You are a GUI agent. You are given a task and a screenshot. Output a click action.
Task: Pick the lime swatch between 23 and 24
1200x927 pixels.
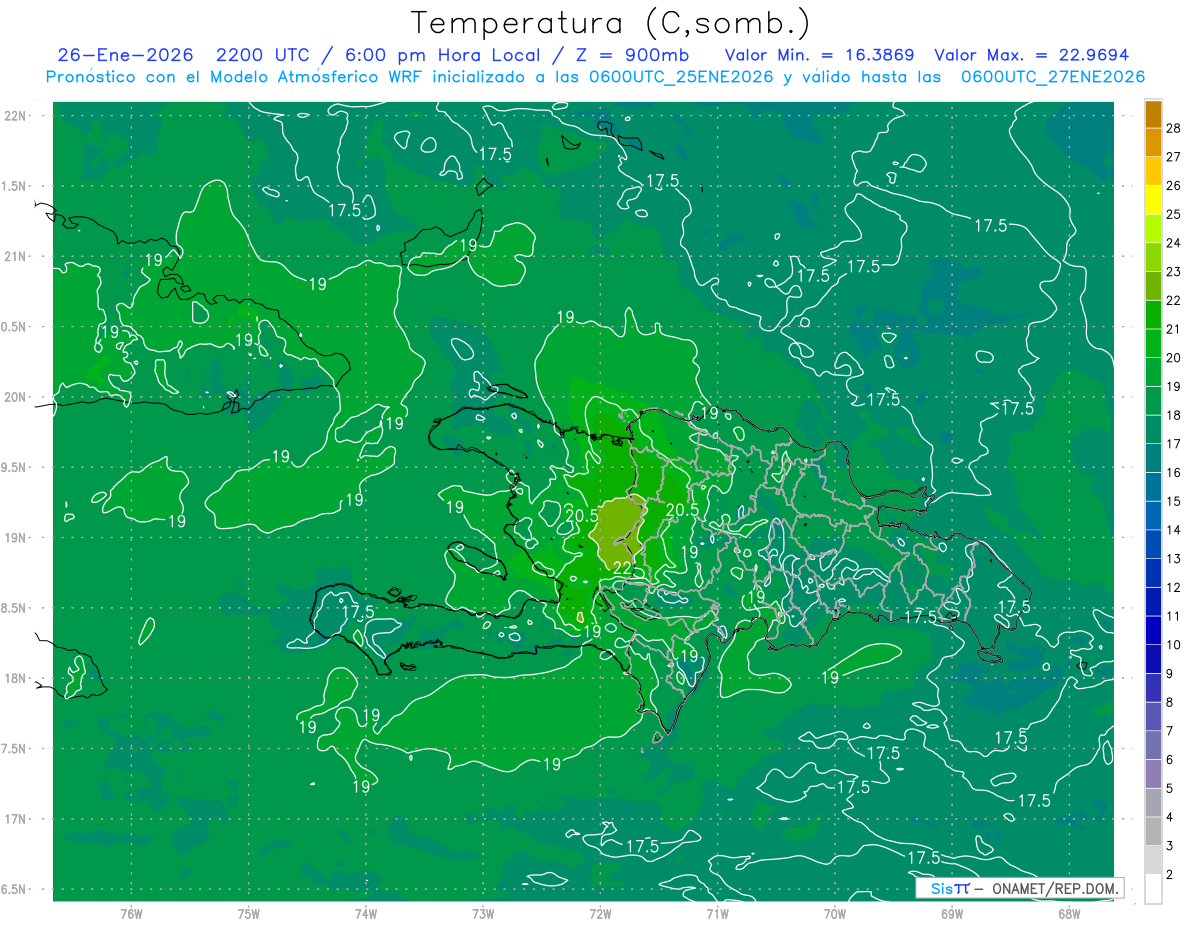(1153, 257)
